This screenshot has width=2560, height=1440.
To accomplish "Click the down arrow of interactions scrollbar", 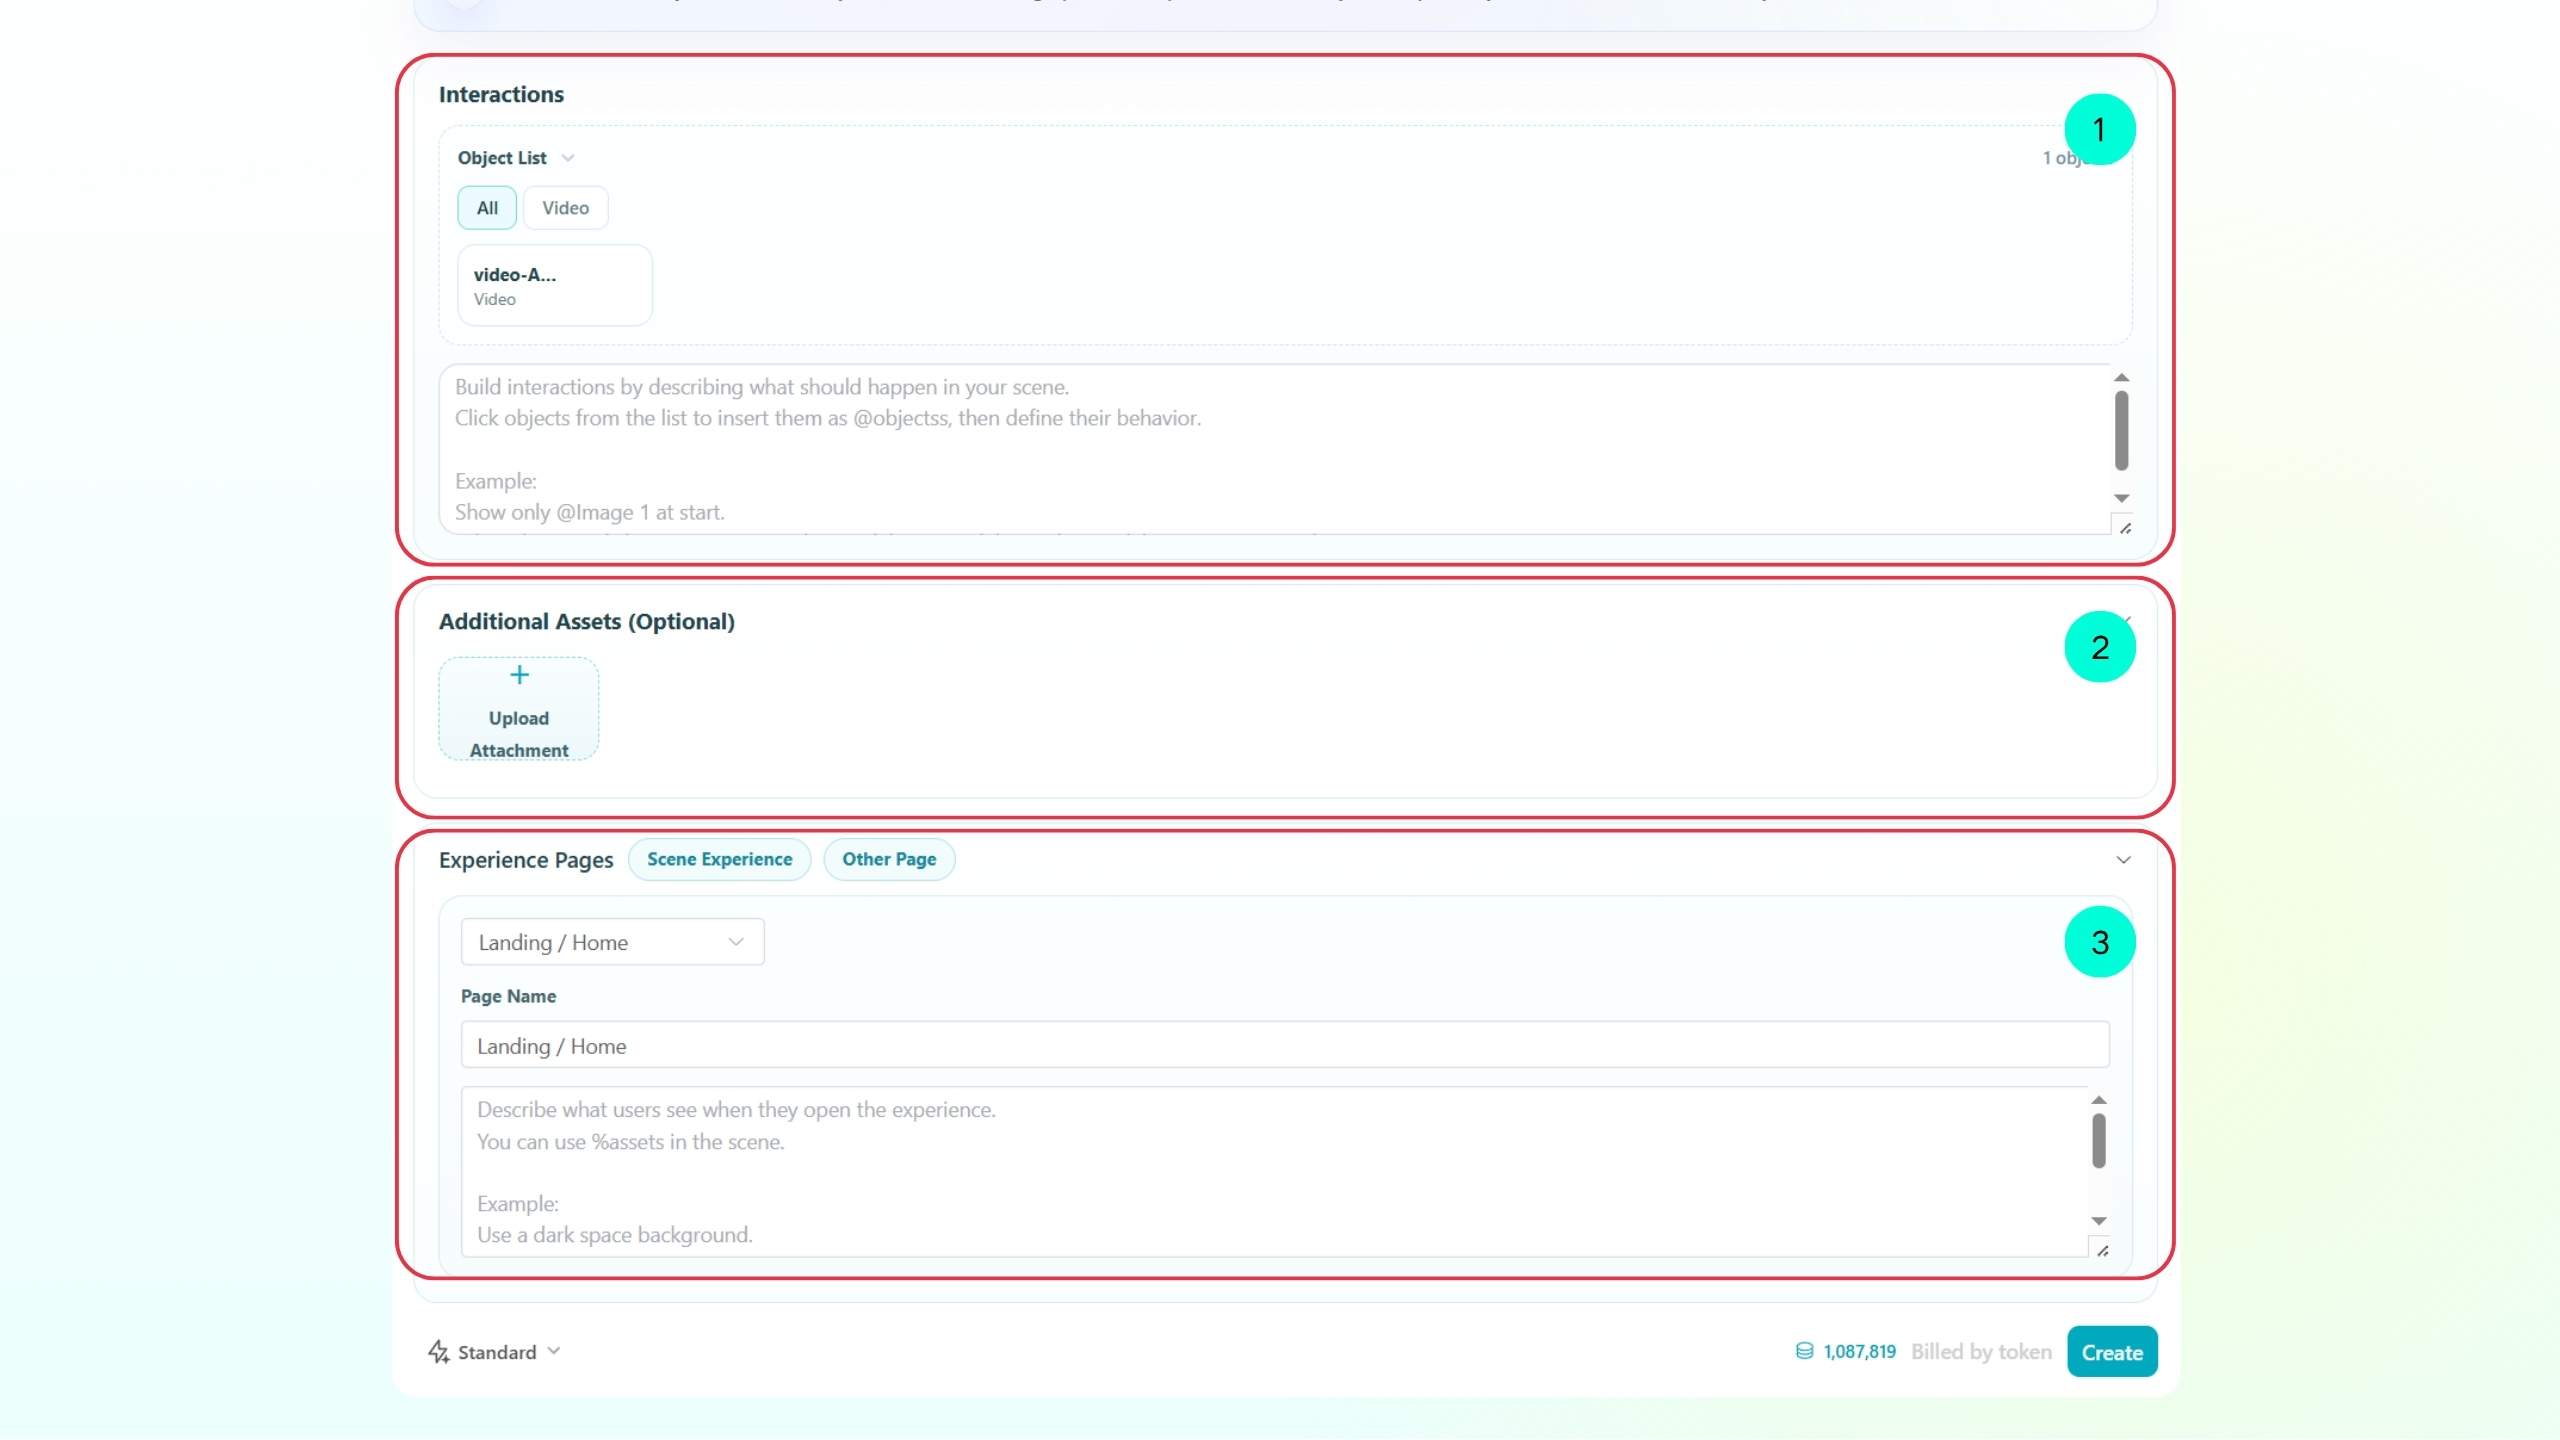I will point(2121,498).
